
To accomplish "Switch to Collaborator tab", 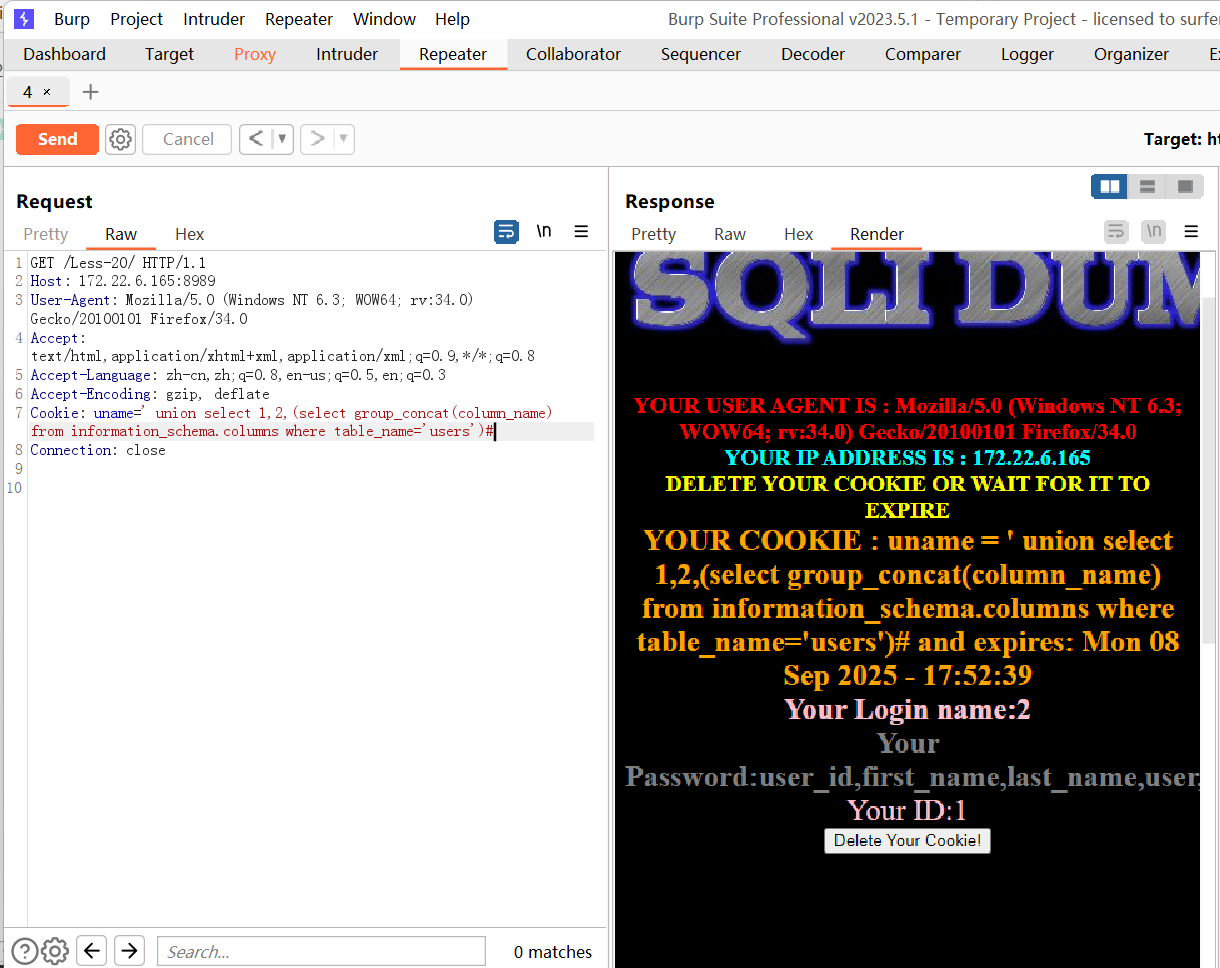I will click(573, 54).
